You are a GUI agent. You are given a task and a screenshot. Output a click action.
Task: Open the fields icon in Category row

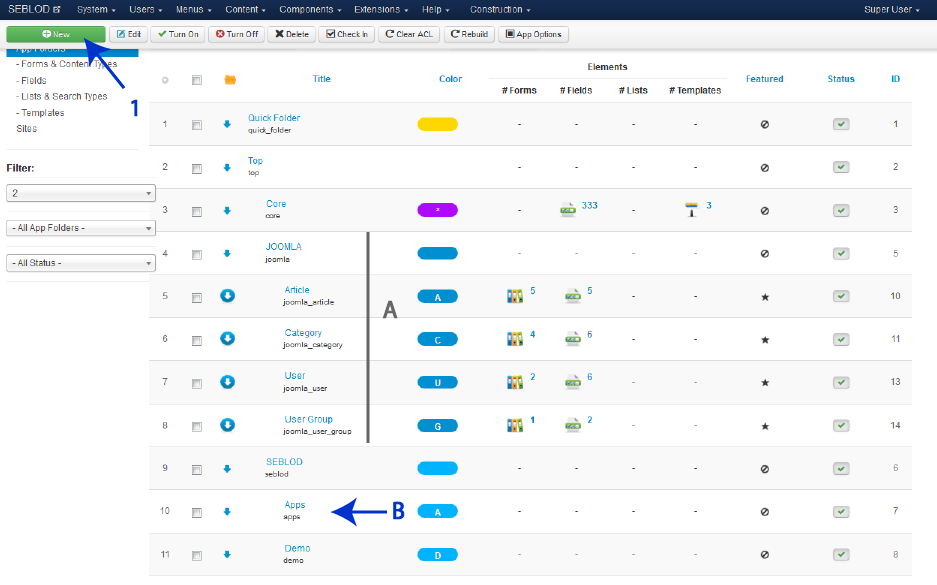coord(572,339)
